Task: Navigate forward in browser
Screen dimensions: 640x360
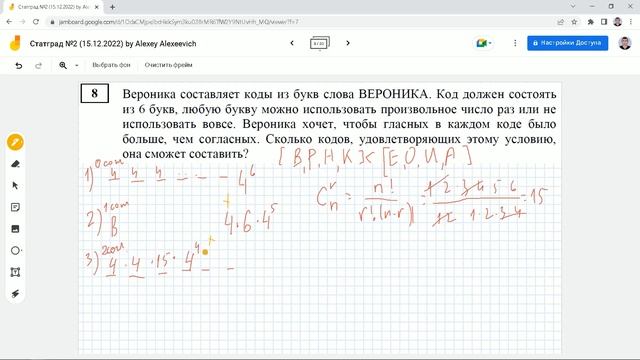Action: (x=22, y=22)
